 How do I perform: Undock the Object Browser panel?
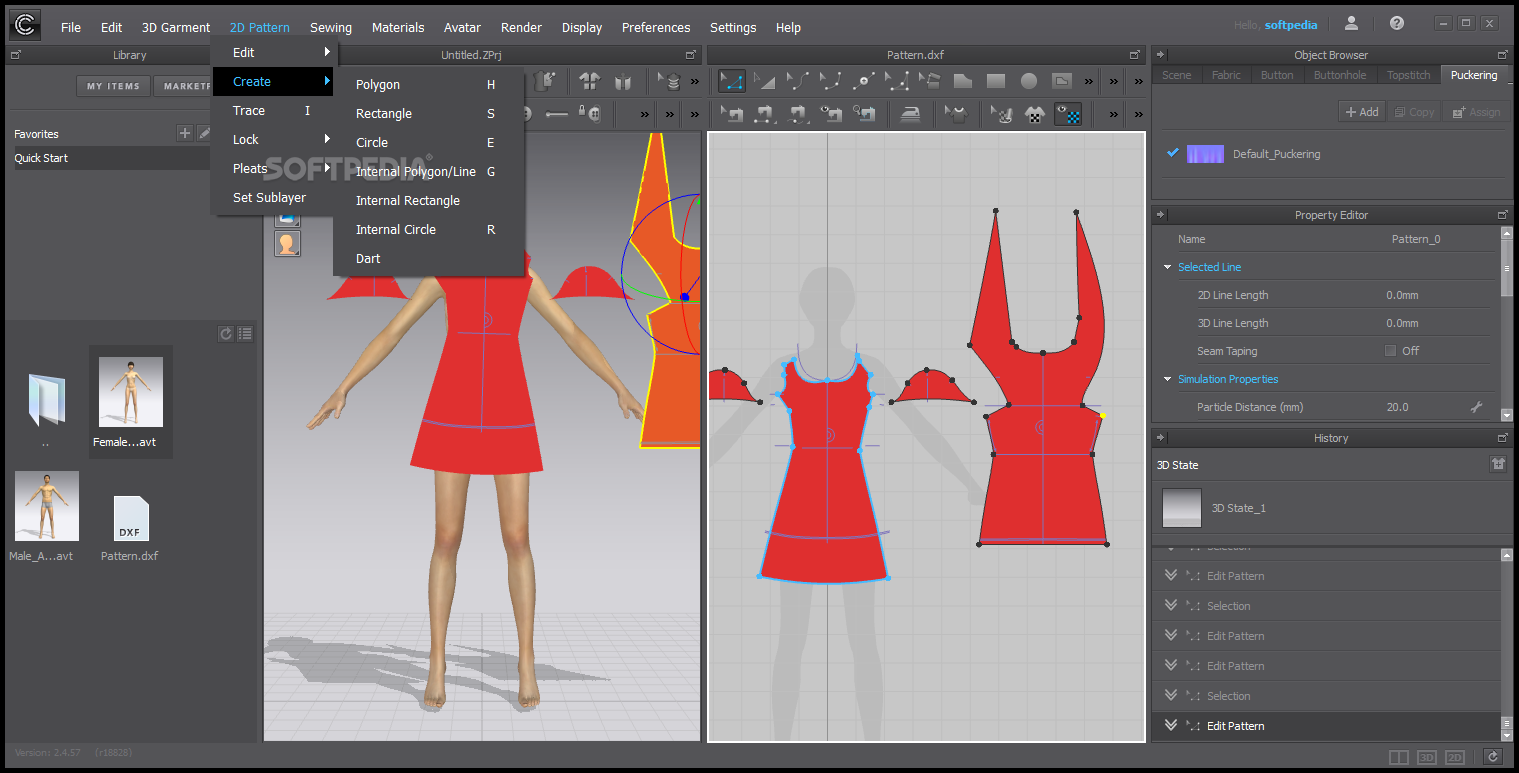(1502, 54)
